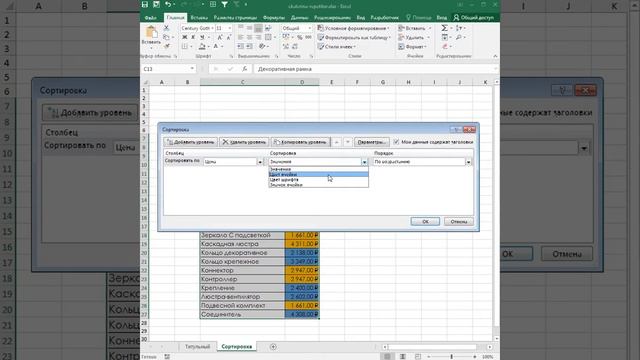
Task: Collapse the 'Сортировка' dropdown with its arrow
Action: 364,162
